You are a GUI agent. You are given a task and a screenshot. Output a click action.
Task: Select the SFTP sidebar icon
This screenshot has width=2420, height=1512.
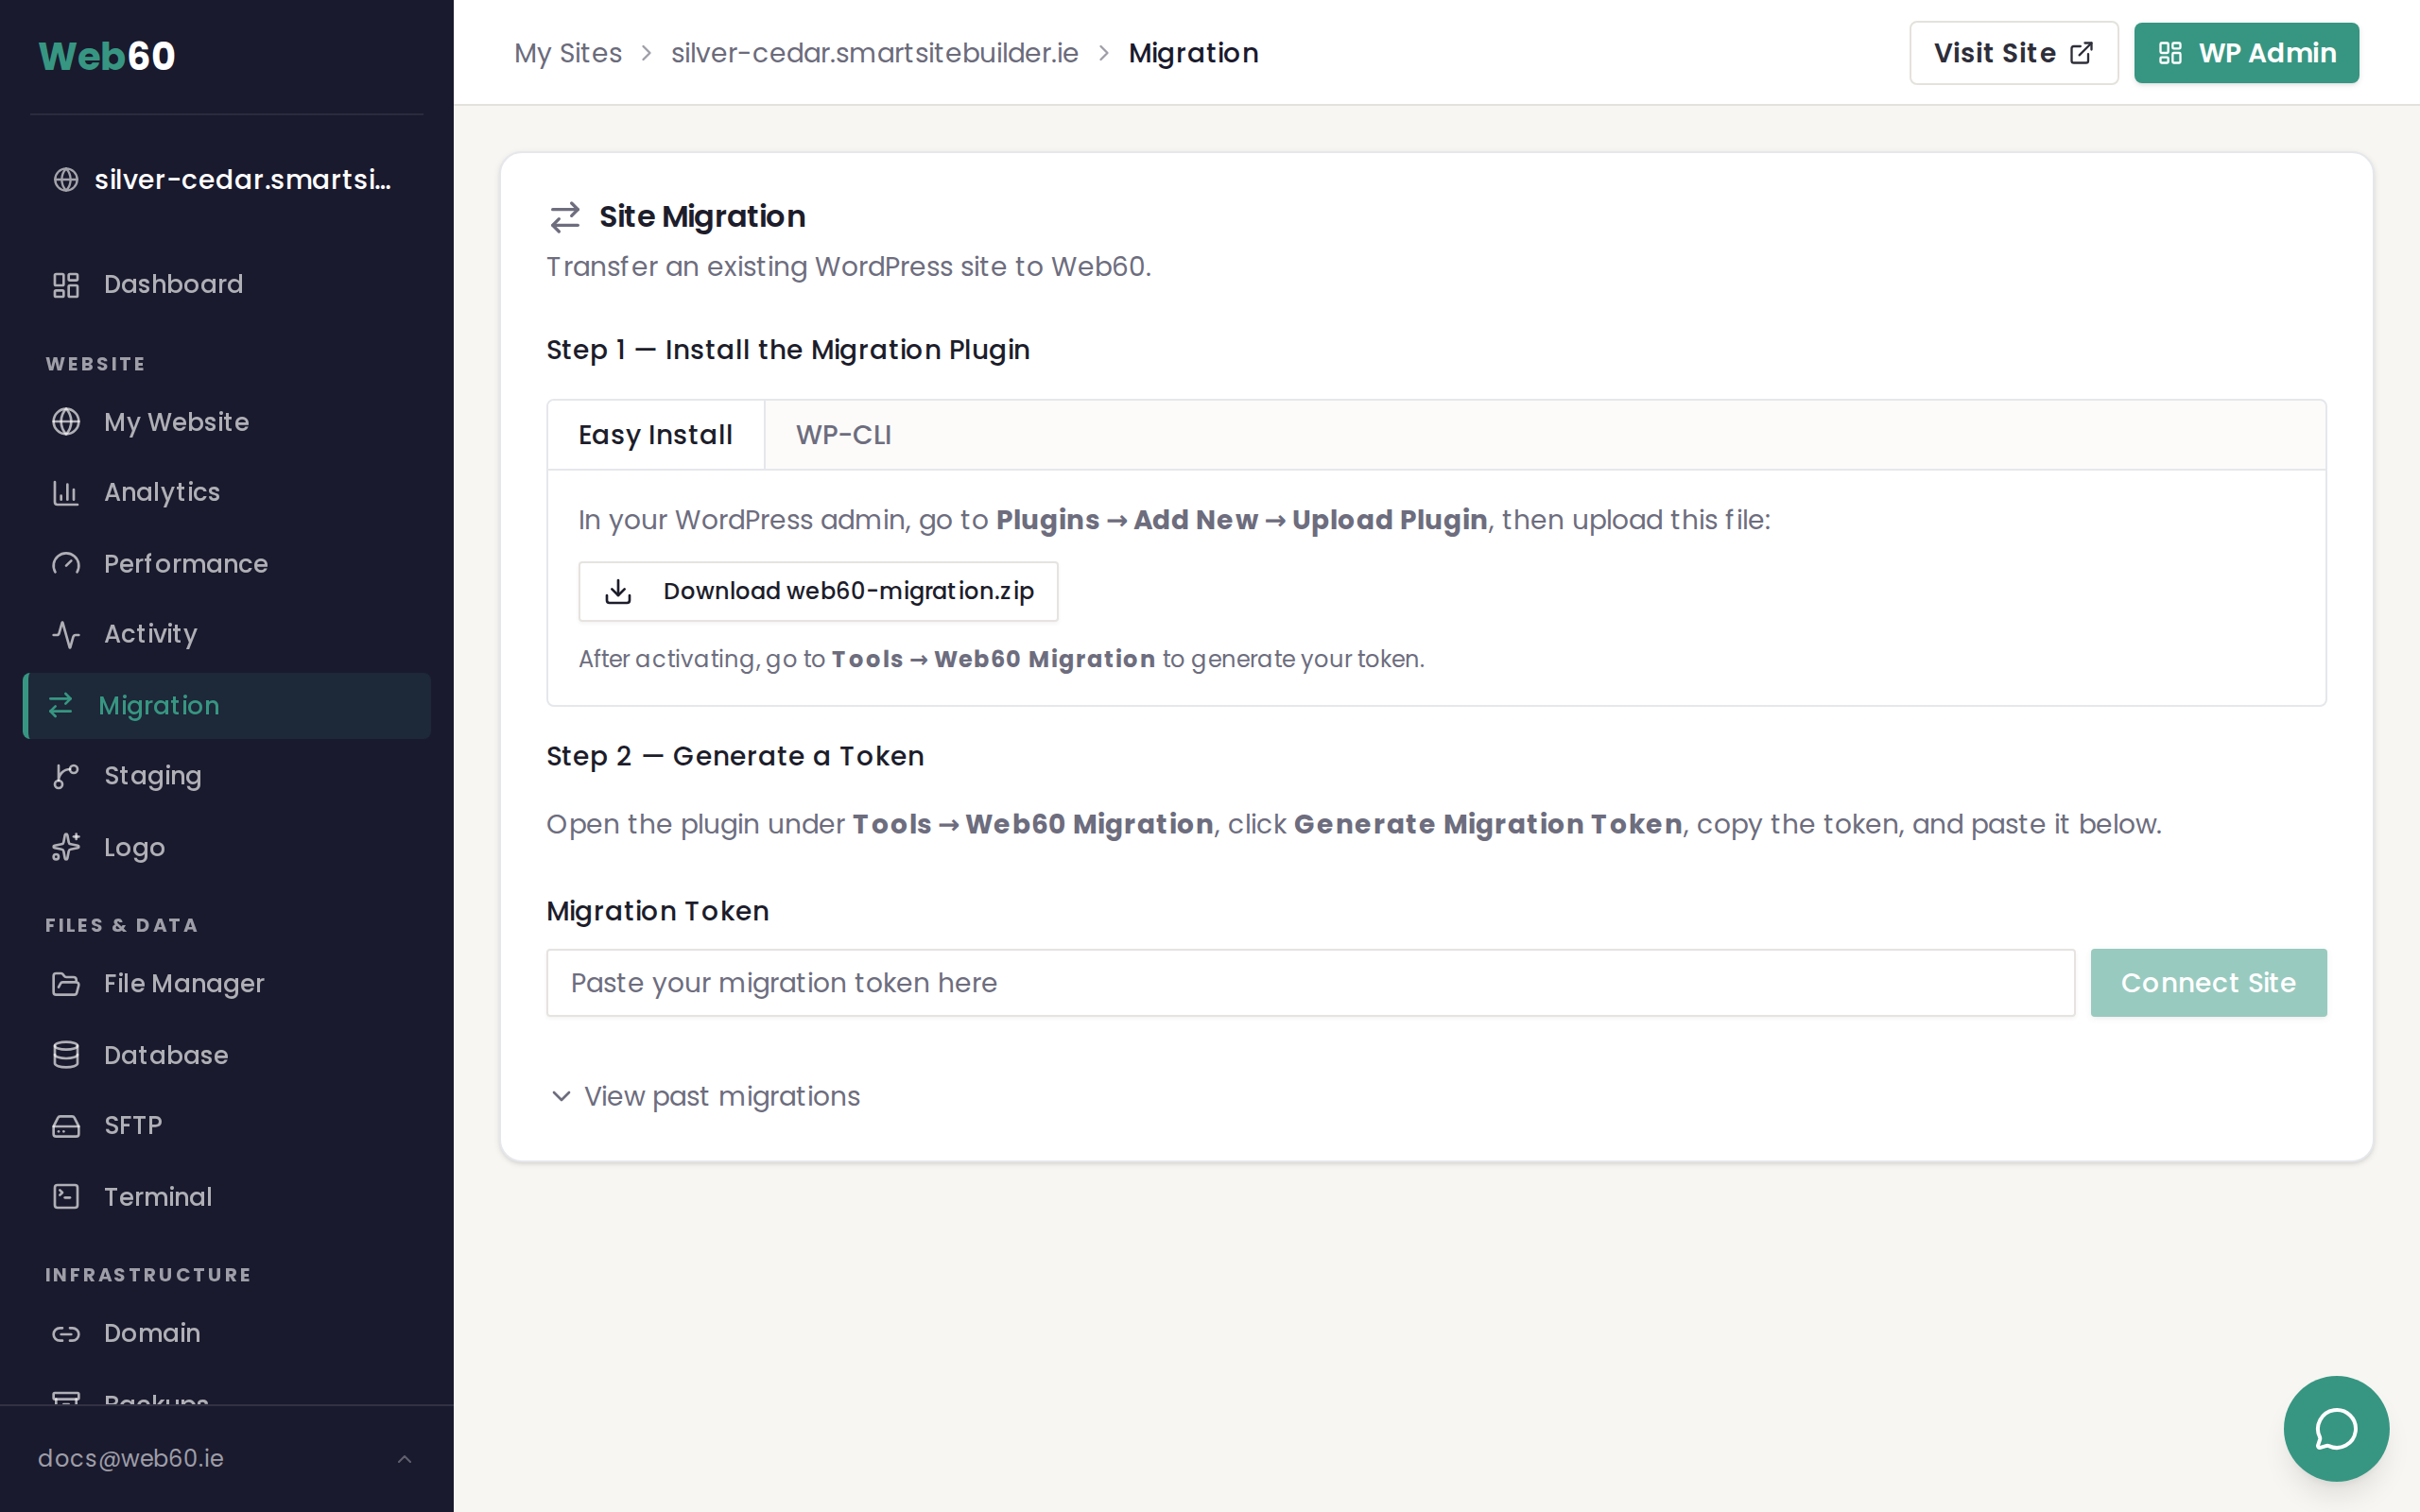66,1125
